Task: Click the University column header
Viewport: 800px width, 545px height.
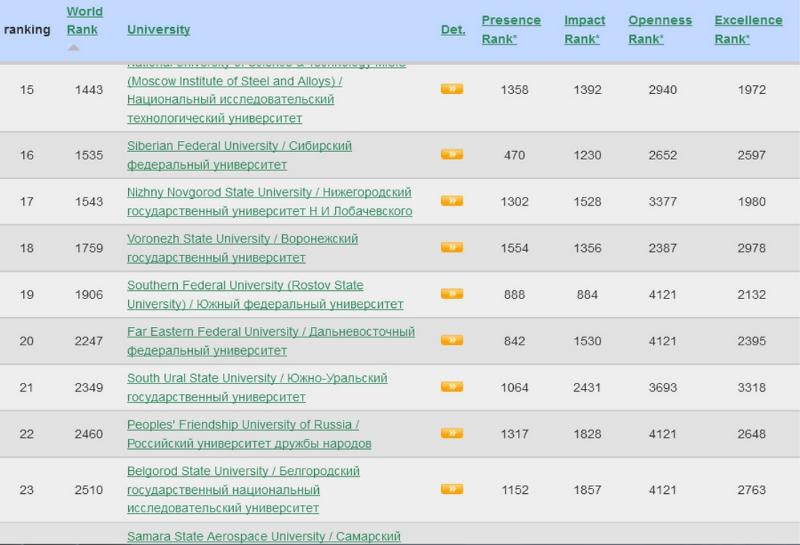Action: point(158,30)
